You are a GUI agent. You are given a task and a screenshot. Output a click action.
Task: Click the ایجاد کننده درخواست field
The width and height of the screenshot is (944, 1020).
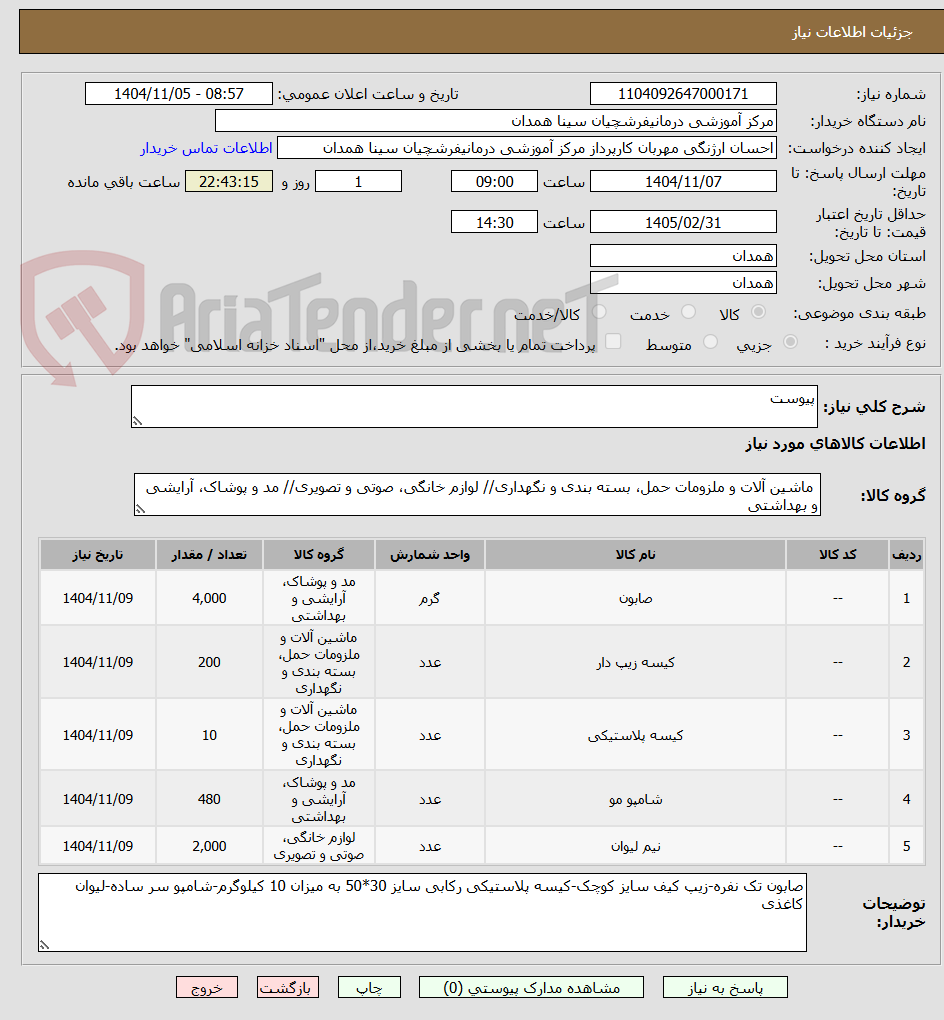(x=527, y=148)
